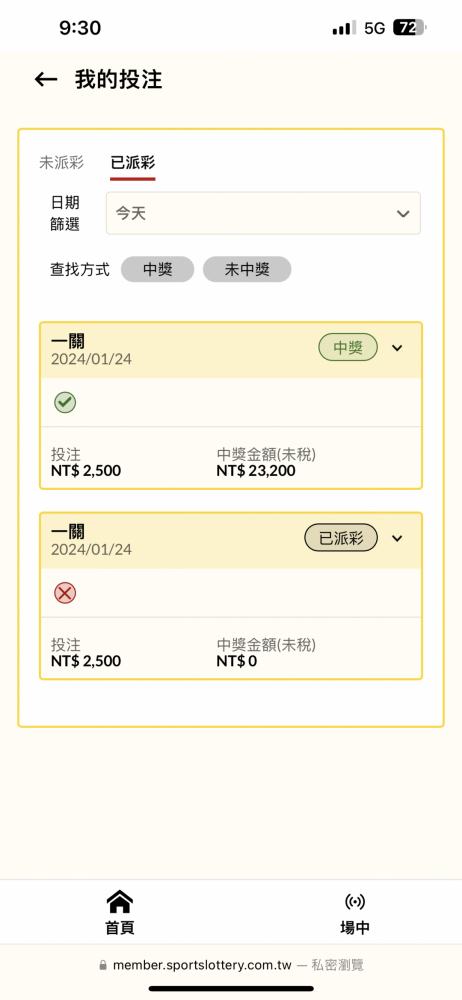Open the 日期篩選 dropdown showing 今天
Image resolution: width=462 pixels, height=1000 pixels.
[x=263, y=213]
